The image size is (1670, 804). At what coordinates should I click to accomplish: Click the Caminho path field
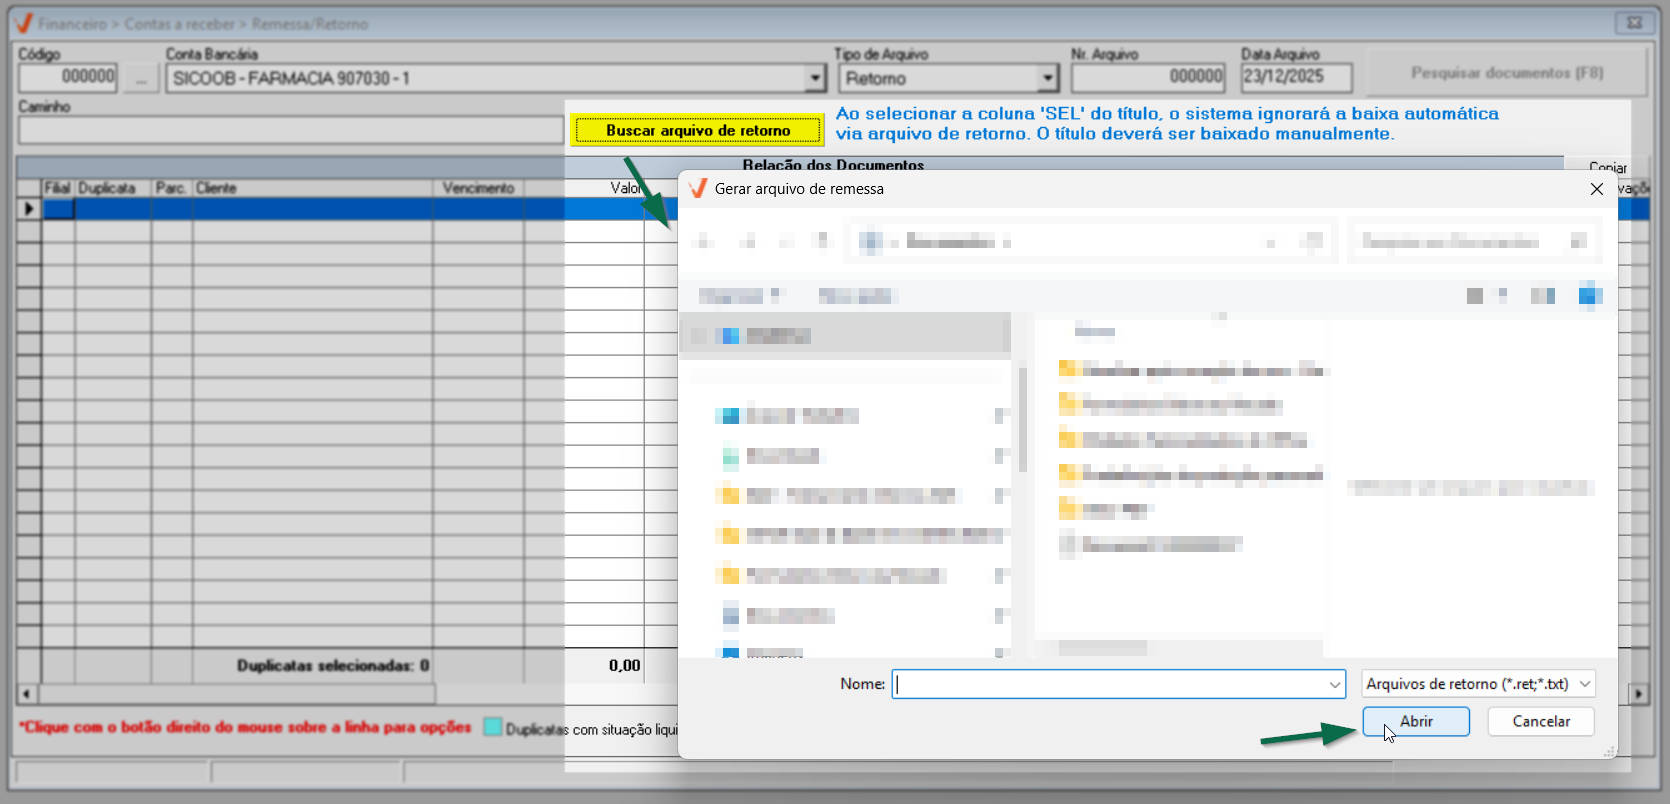point(291,130)
